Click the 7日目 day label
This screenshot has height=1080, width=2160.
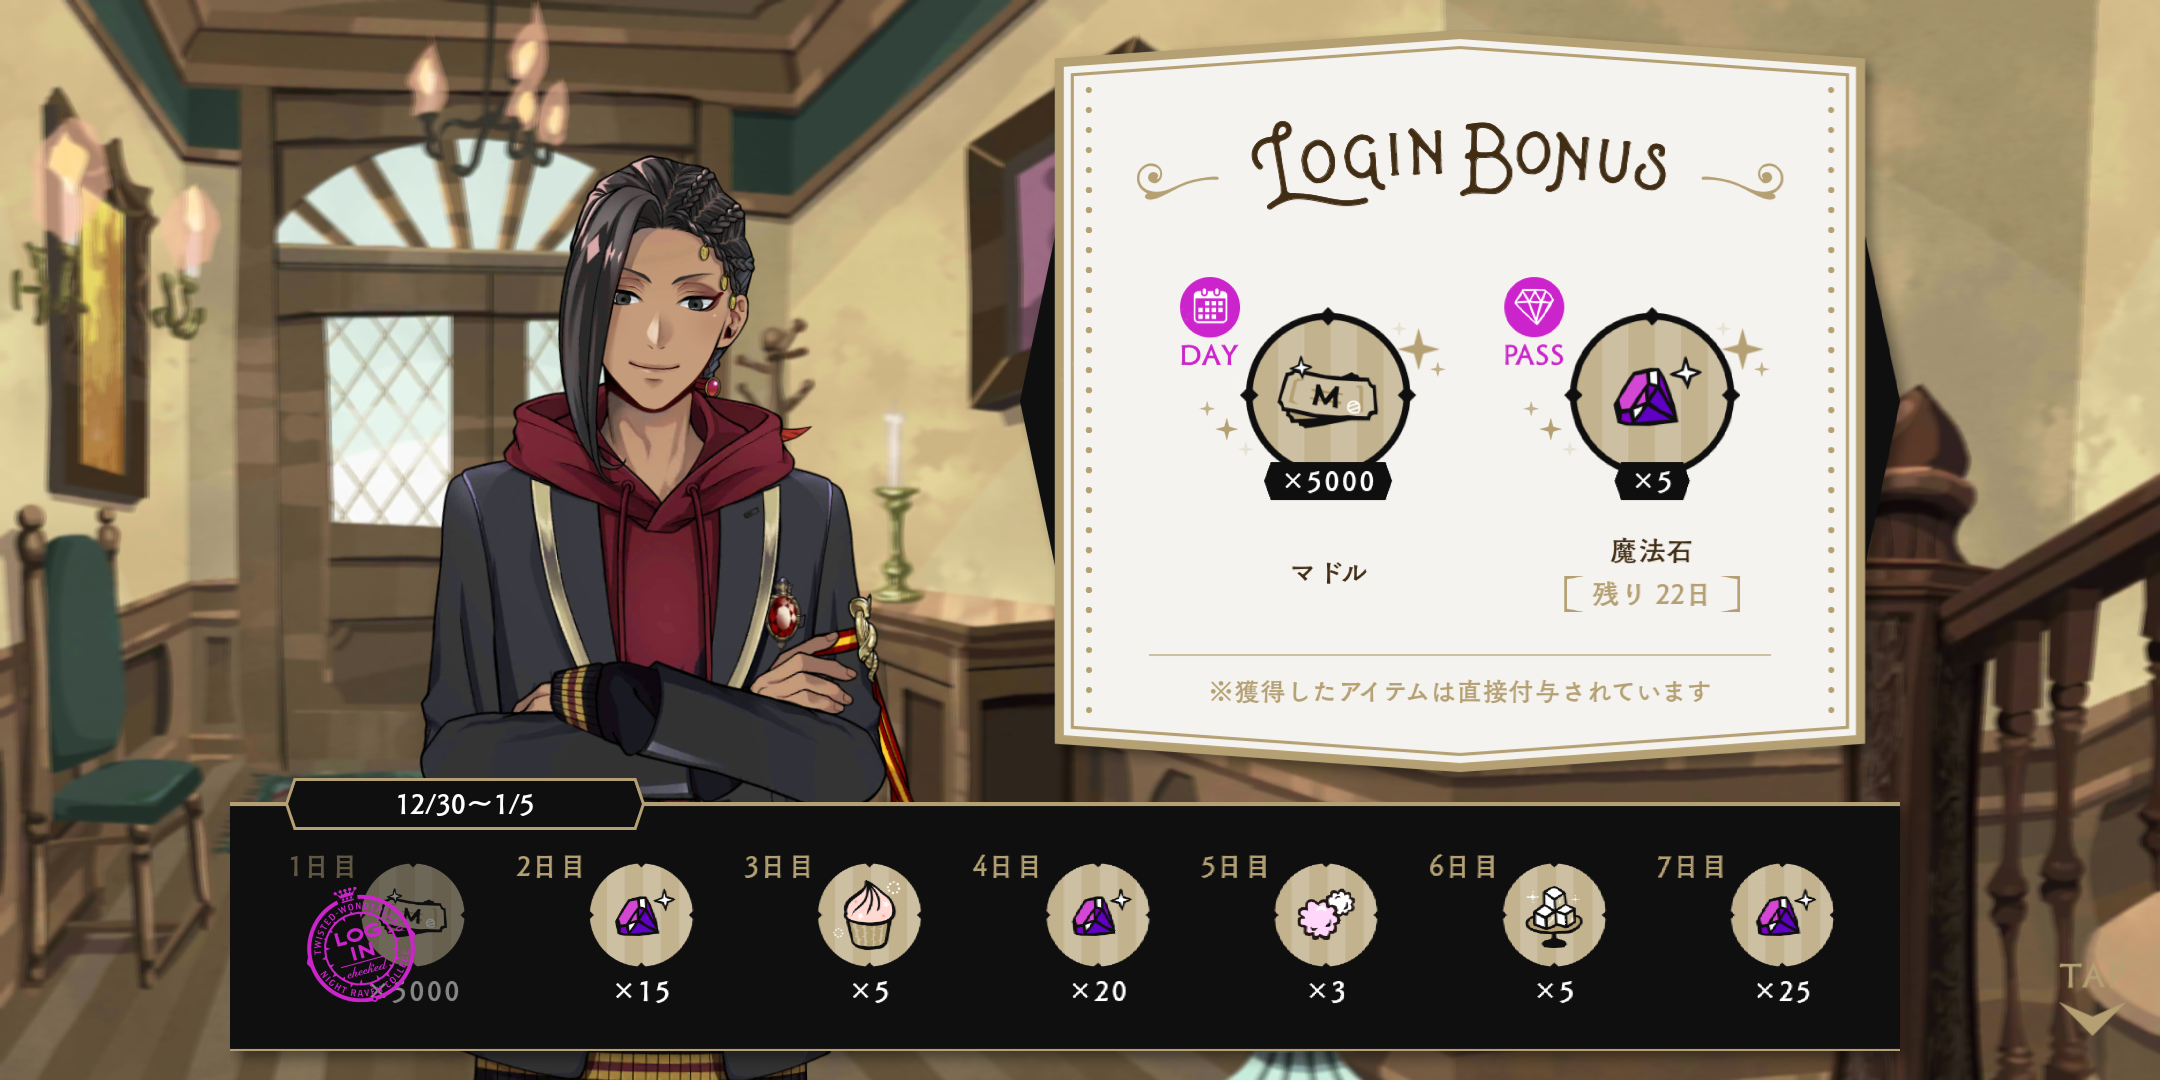tap(1690, 866)
